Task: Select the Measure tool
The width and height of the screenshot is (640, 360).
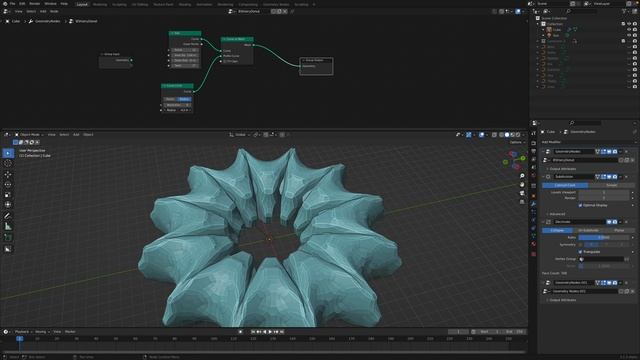Action: point(8,227)
